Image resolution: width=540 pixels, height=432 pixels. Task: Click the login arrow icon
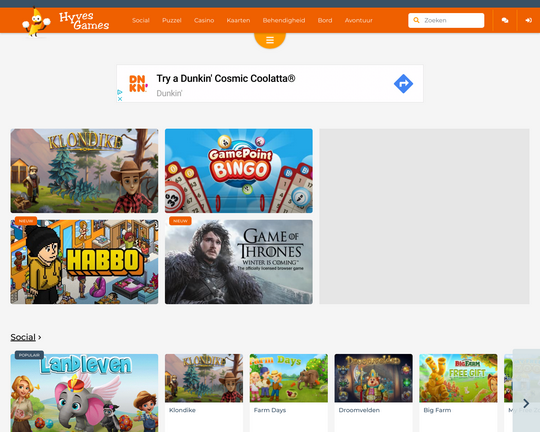coord(529,20)
